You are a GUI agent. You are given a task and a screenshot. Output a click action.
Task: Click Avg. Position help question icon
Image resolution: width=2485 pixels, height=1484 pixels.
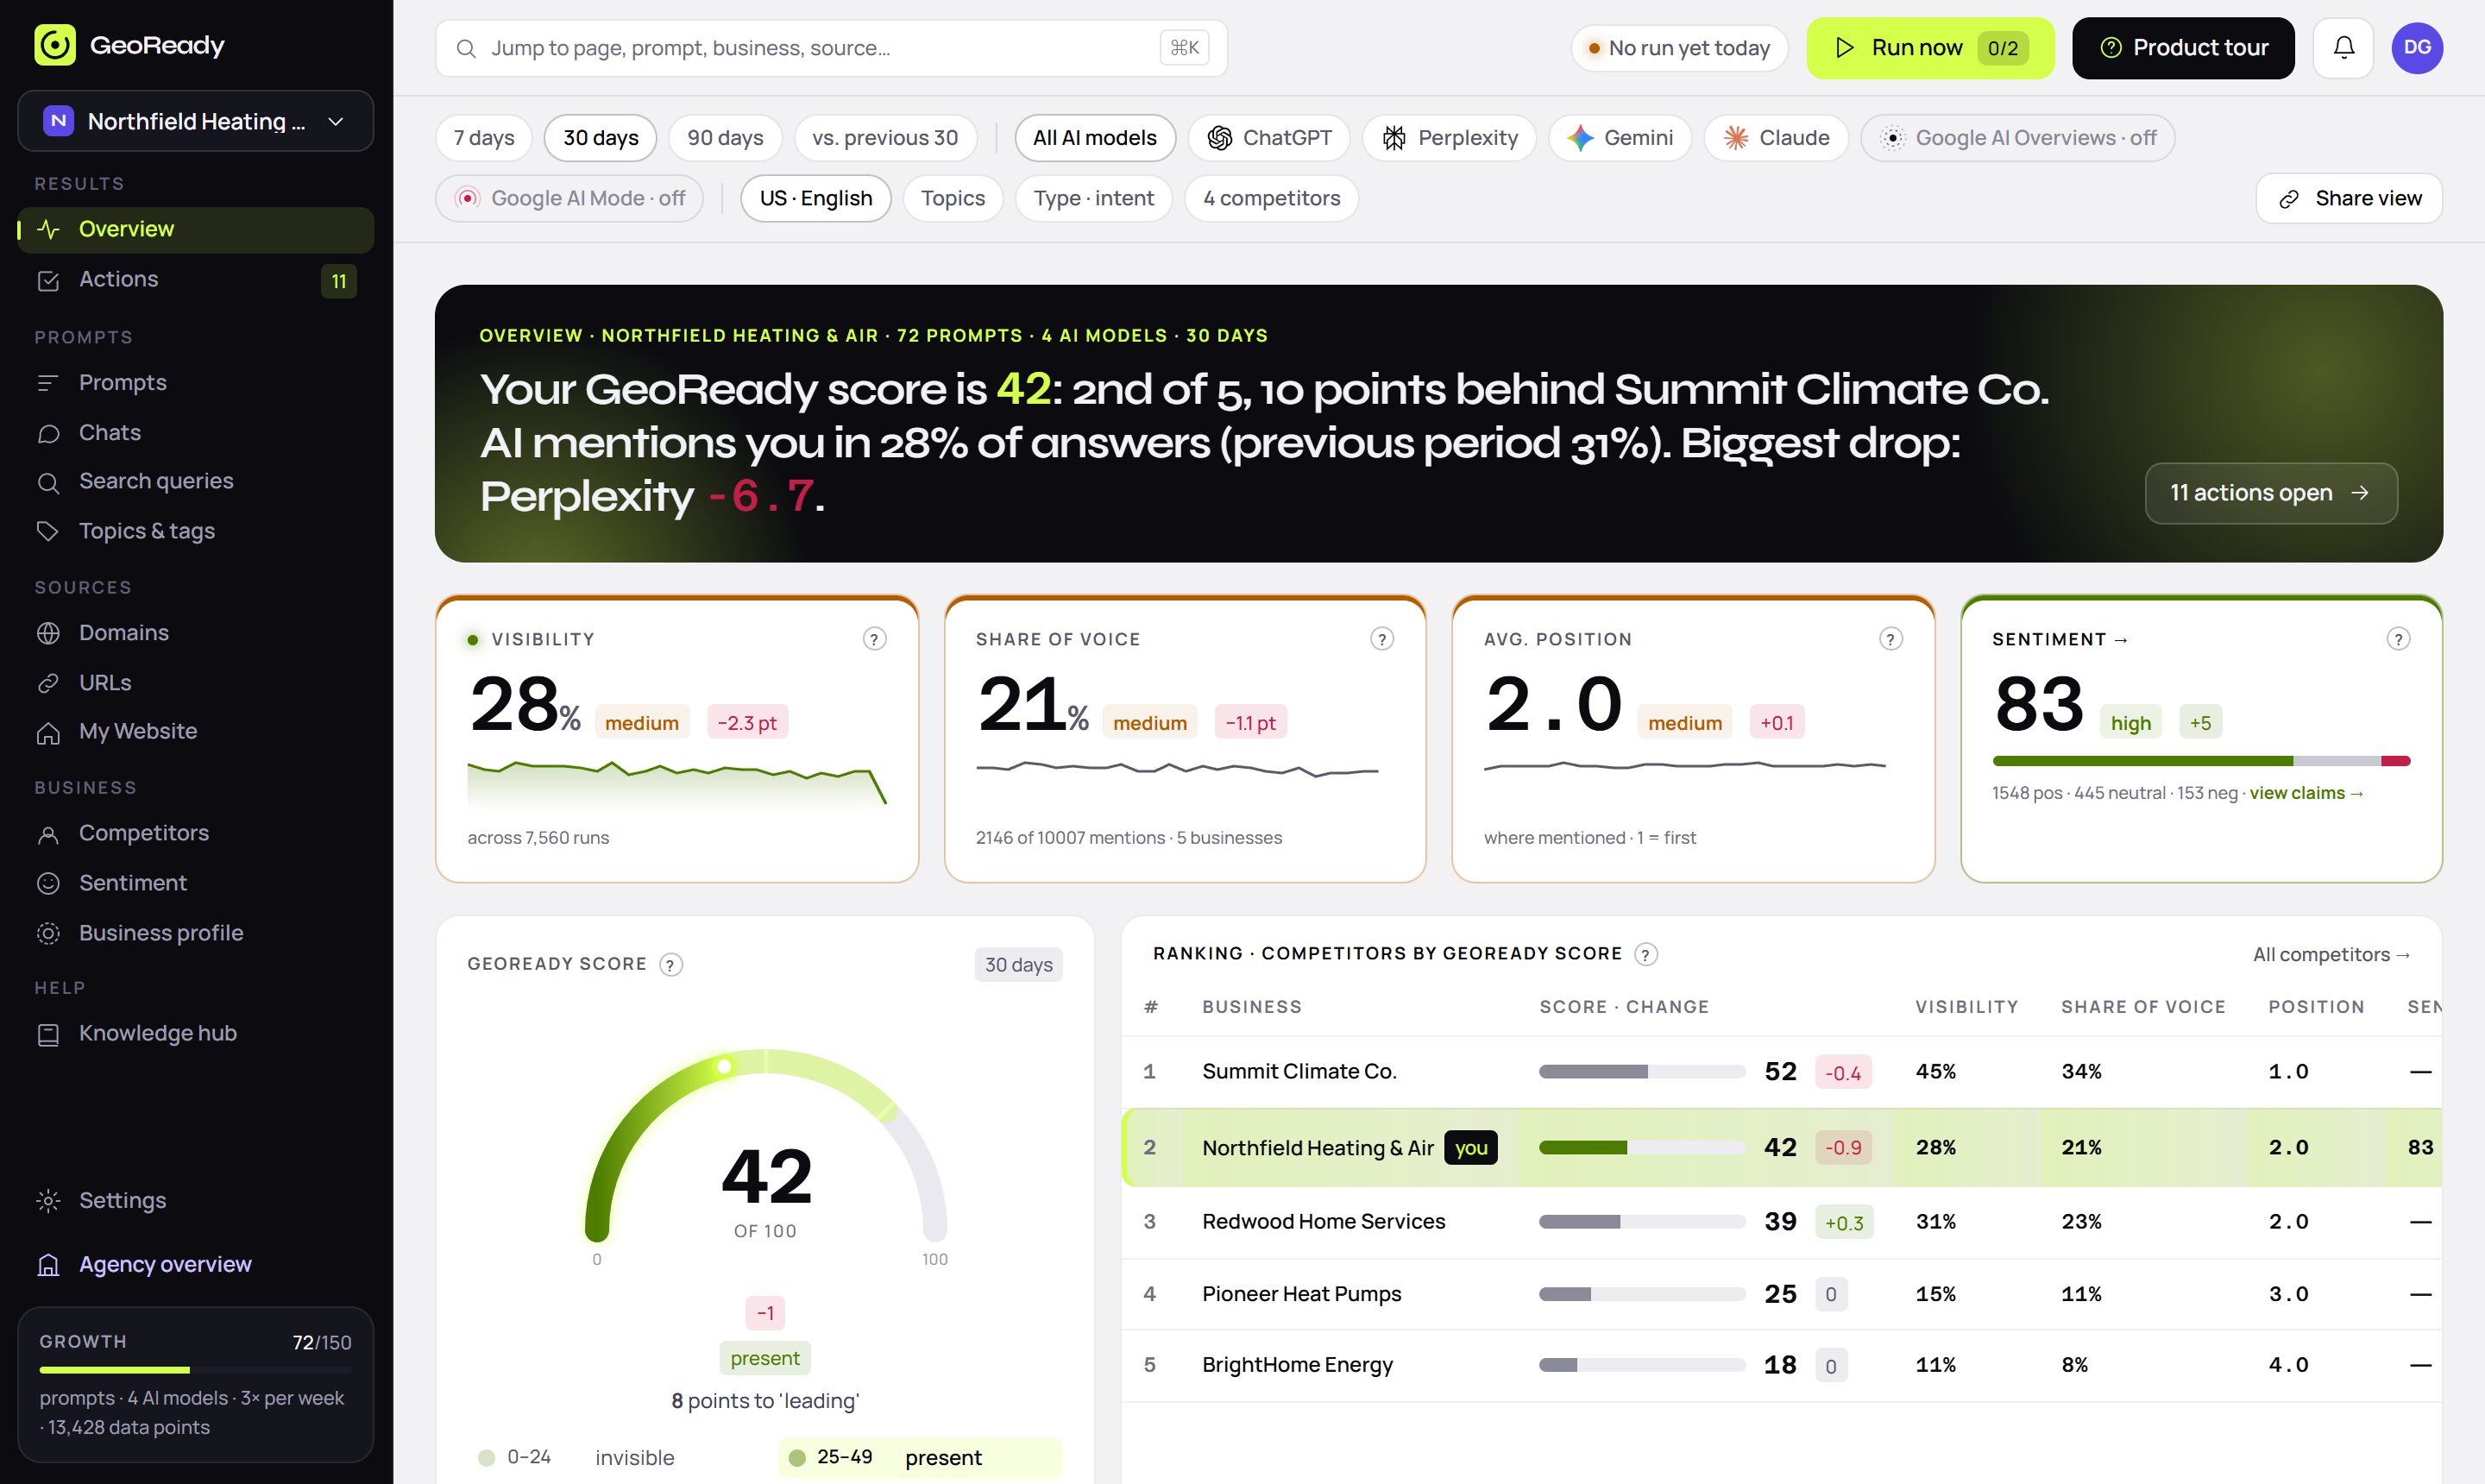click(x=1890, y=639)
